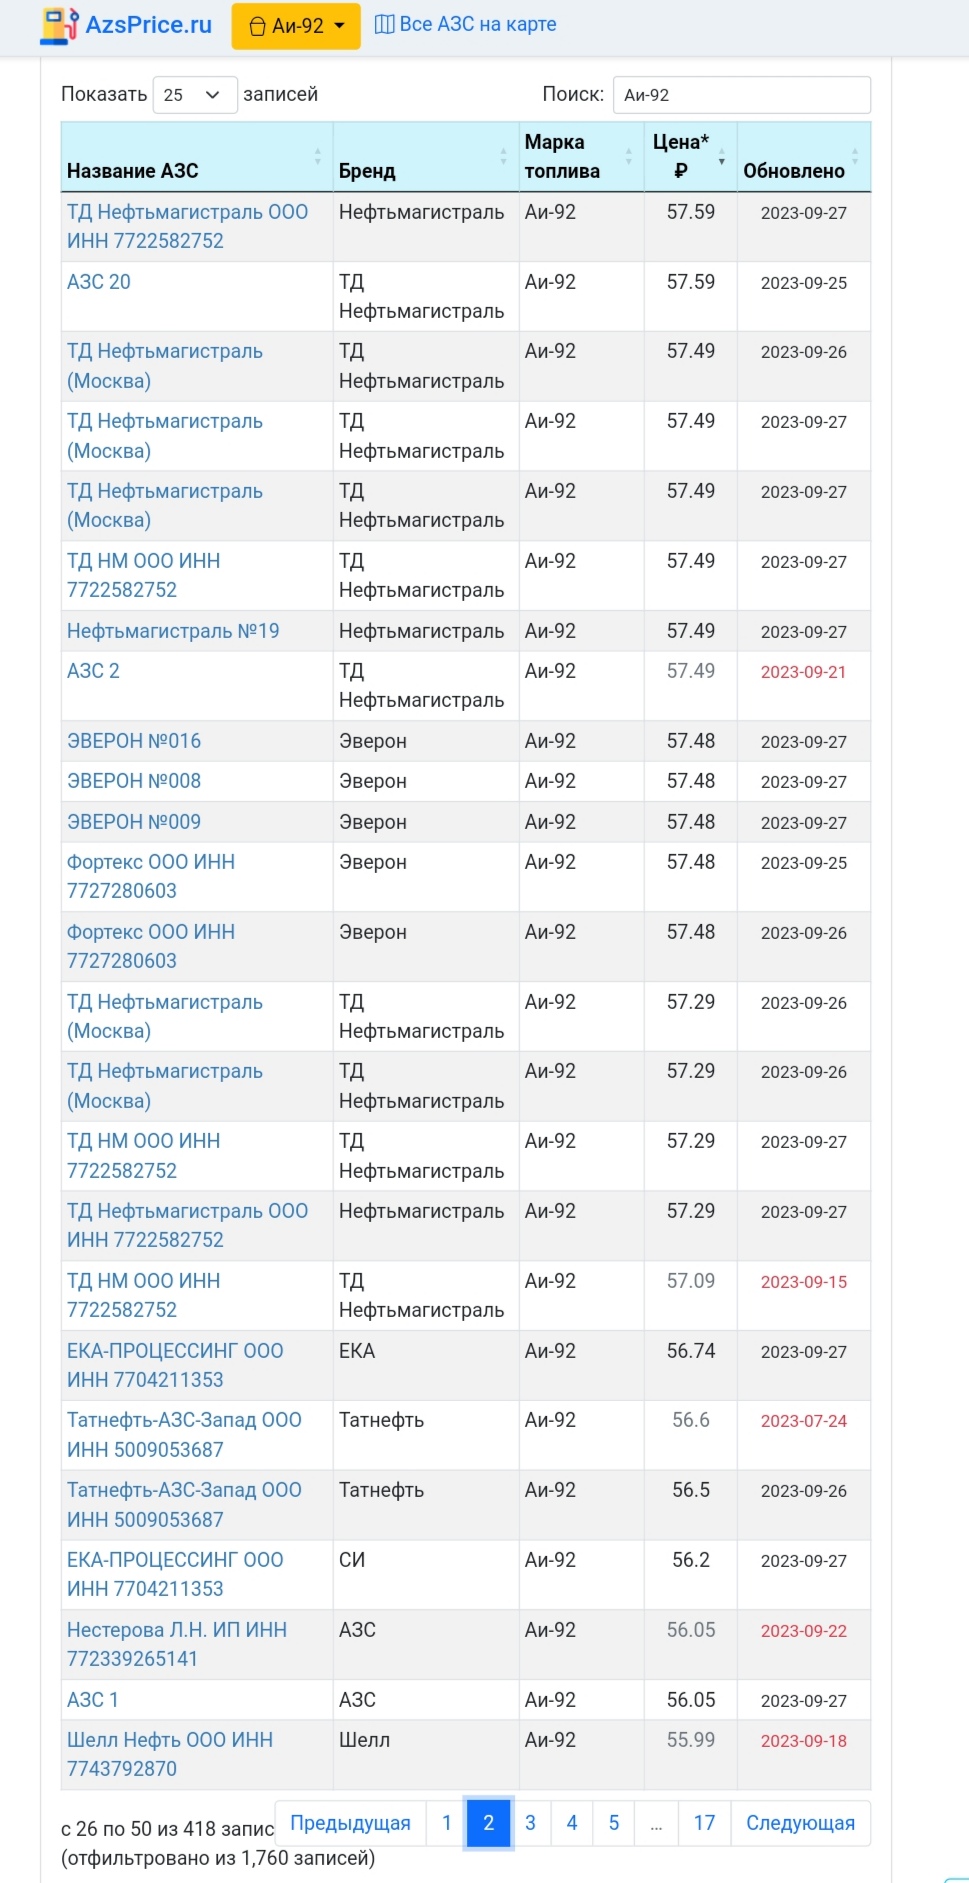Sort by Марка топлива column arrows
Image resolution: width=969 pixels, height=1883 pixels.
tap(628, 156)
